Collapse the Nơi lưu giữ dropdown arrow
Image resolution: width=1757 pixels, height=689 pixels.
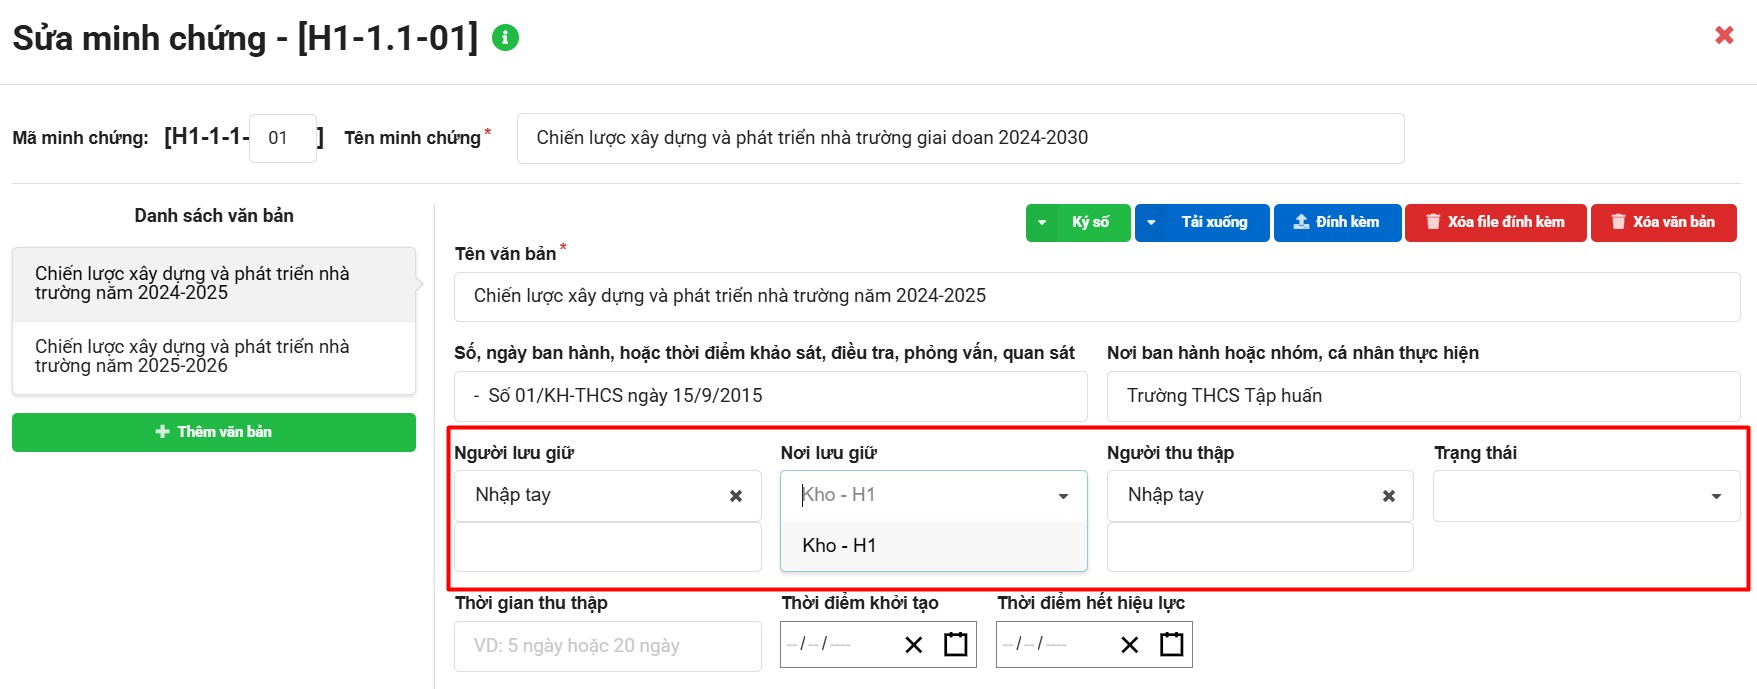(x=1063, y=496)
